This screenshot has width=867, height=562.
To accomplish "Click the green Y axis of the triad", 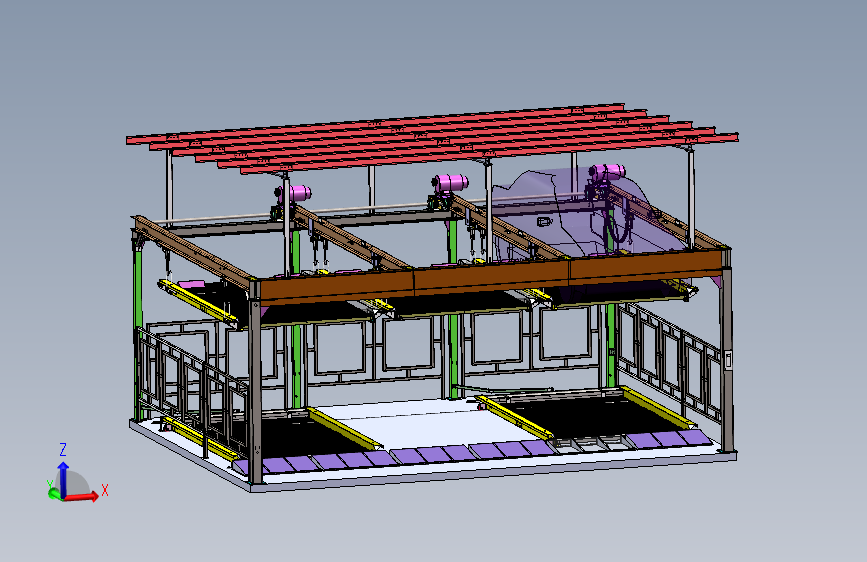I will (54, 492).
